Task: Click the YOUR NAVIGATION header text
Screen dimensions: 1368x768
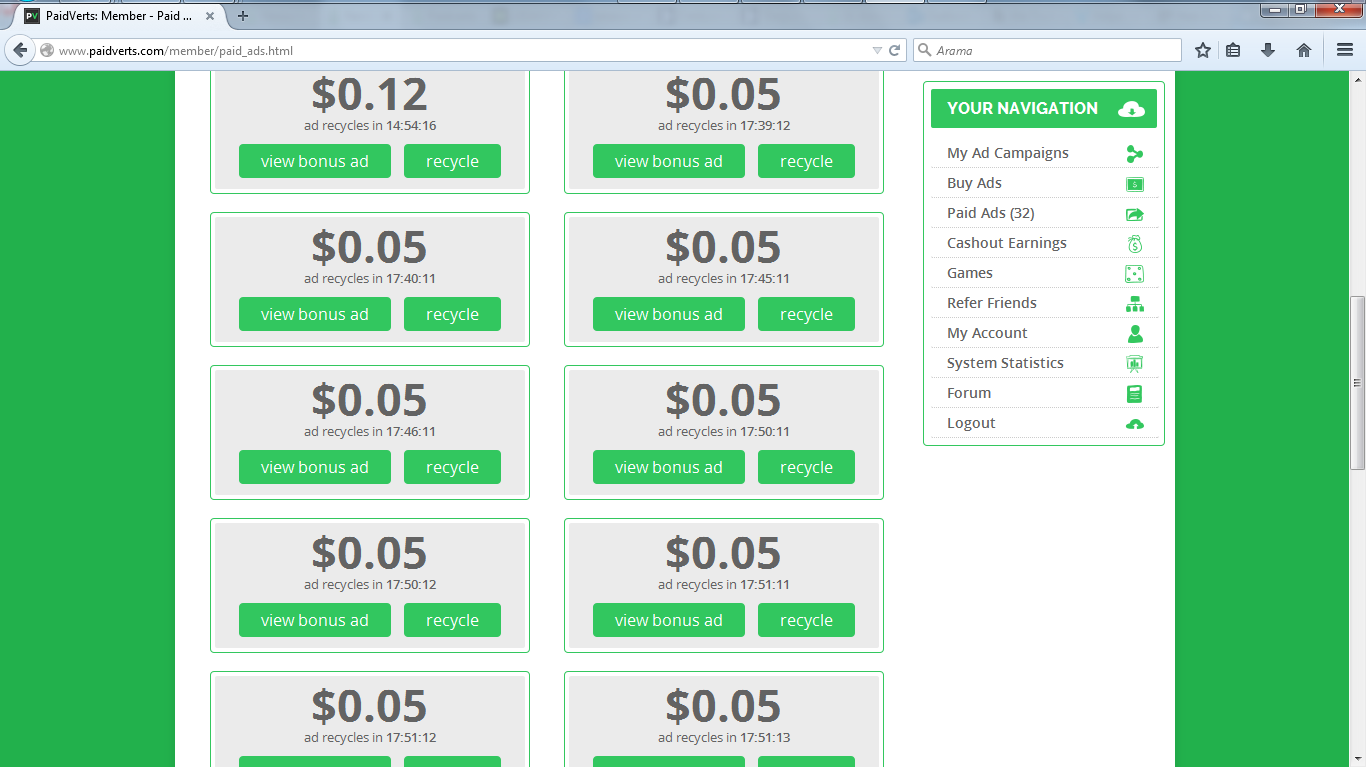Action: tap(1022, 108)
